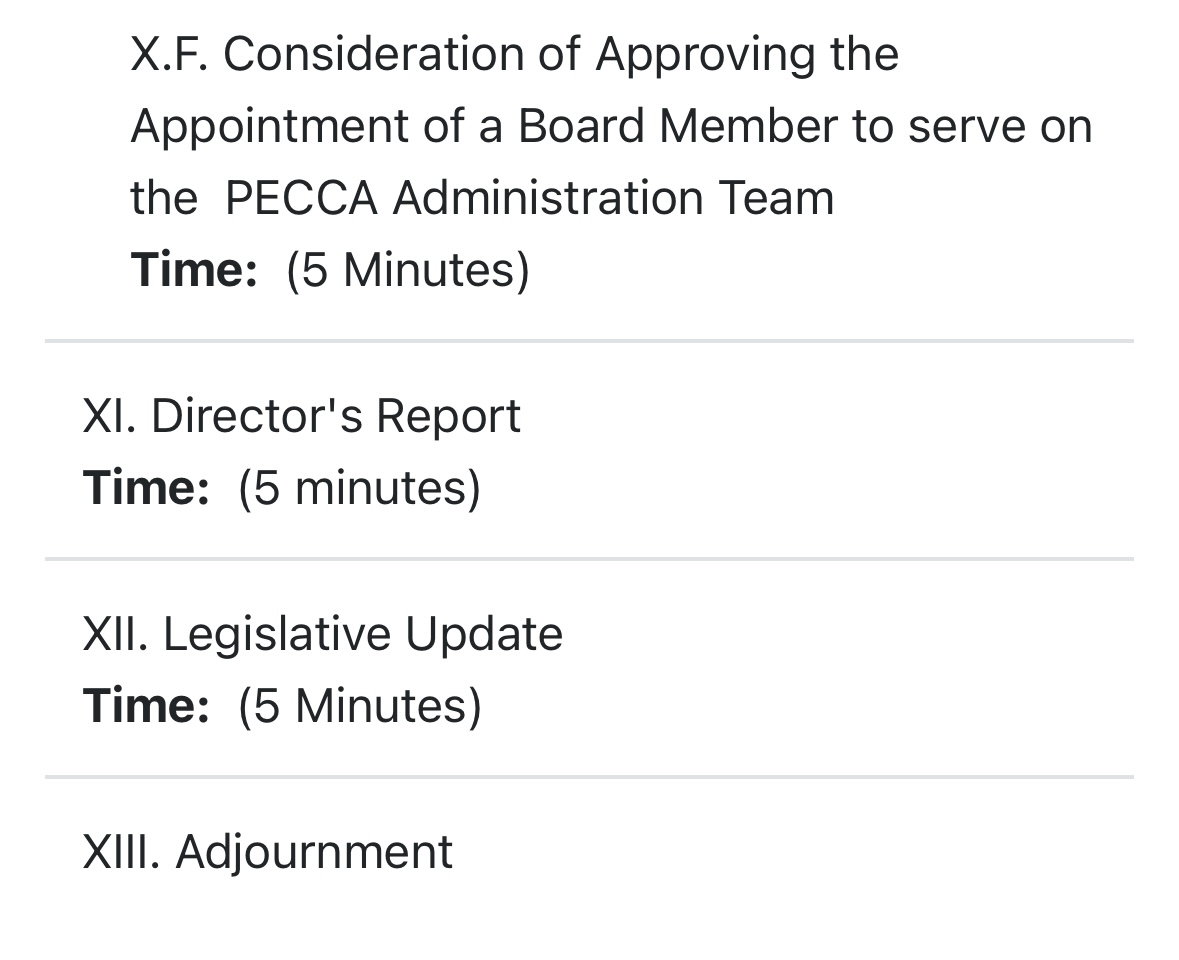Click the Roman numeral XIII. before Adjournment
Screen dimensions: 1179x960
(121, 852)
